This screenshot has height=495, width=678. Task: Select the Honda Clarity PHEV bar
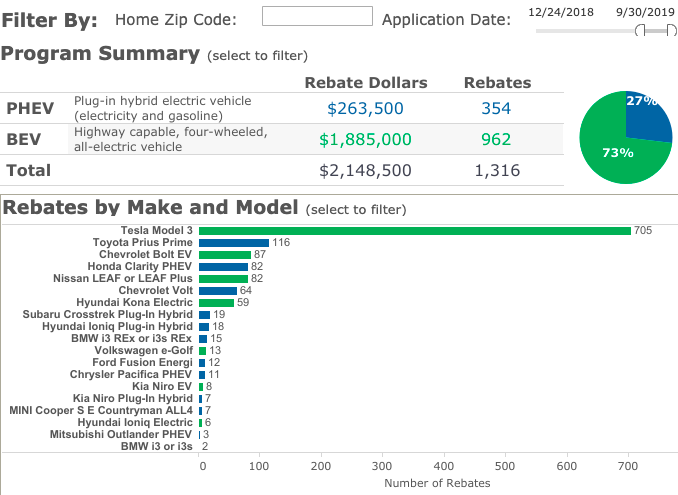[x=224, y=267]
